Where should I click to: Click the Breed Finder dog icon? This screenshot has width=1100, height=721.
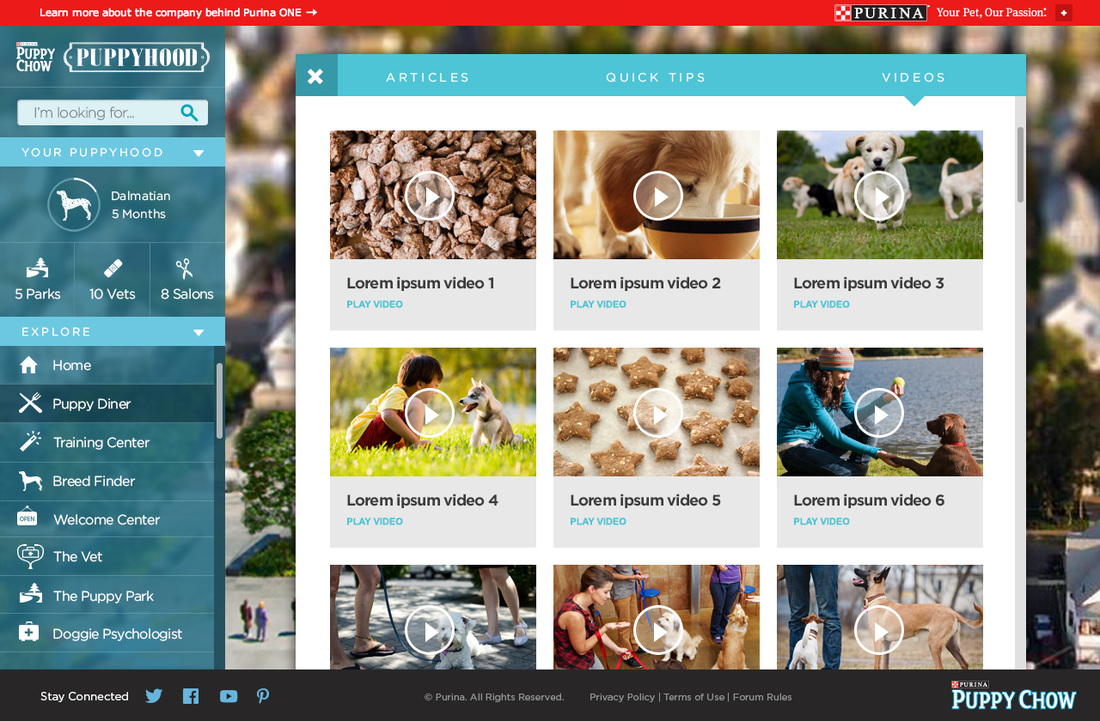click(x=30, y=480)
